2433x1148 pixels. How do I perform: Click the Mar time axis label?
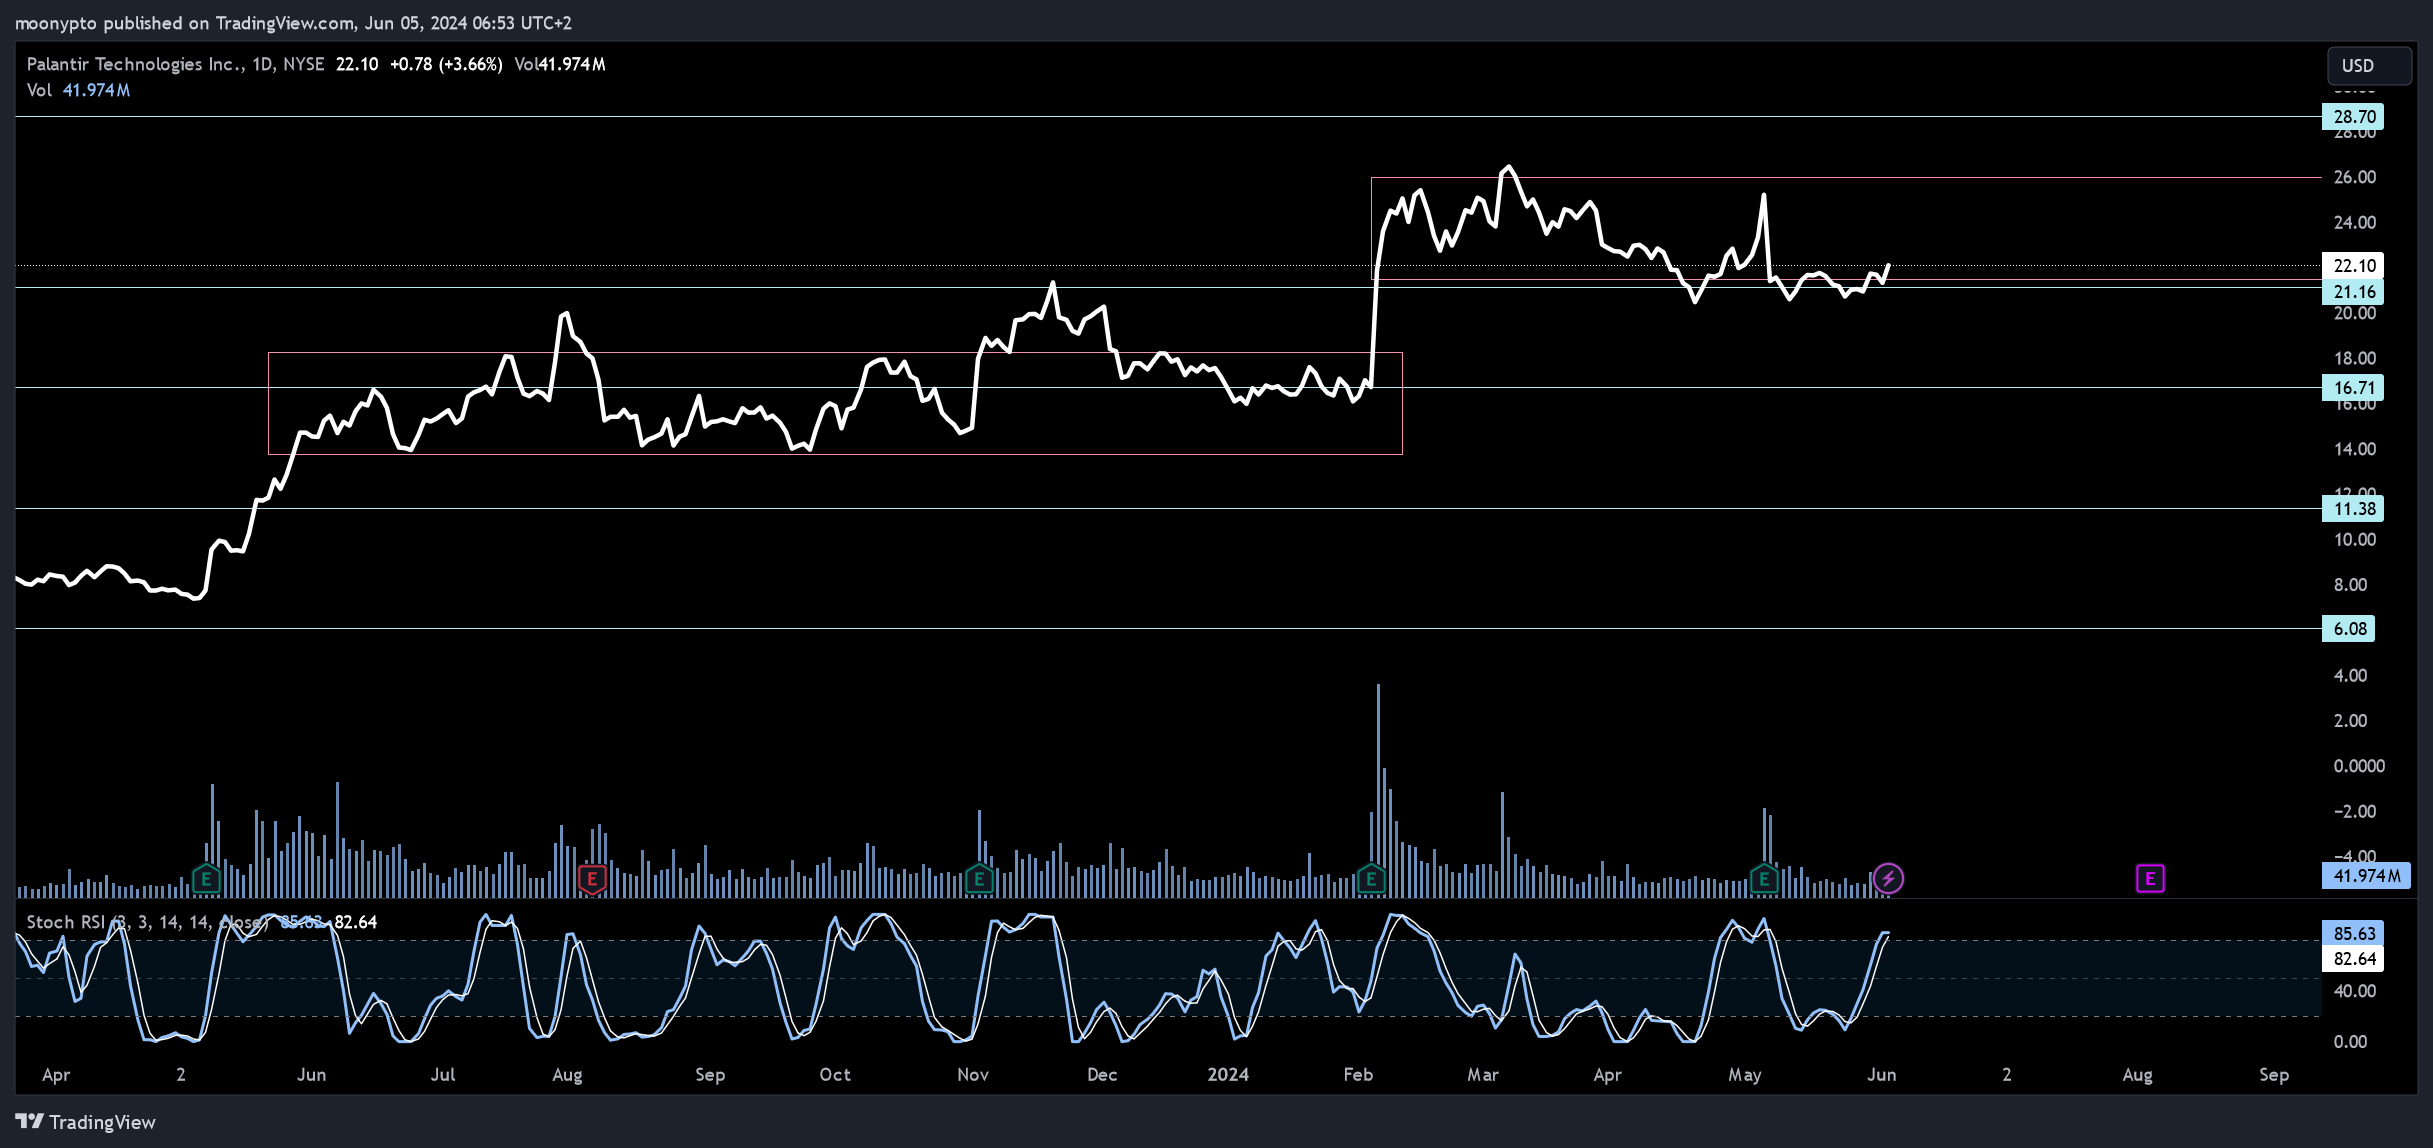[x=1483, y=1075]
